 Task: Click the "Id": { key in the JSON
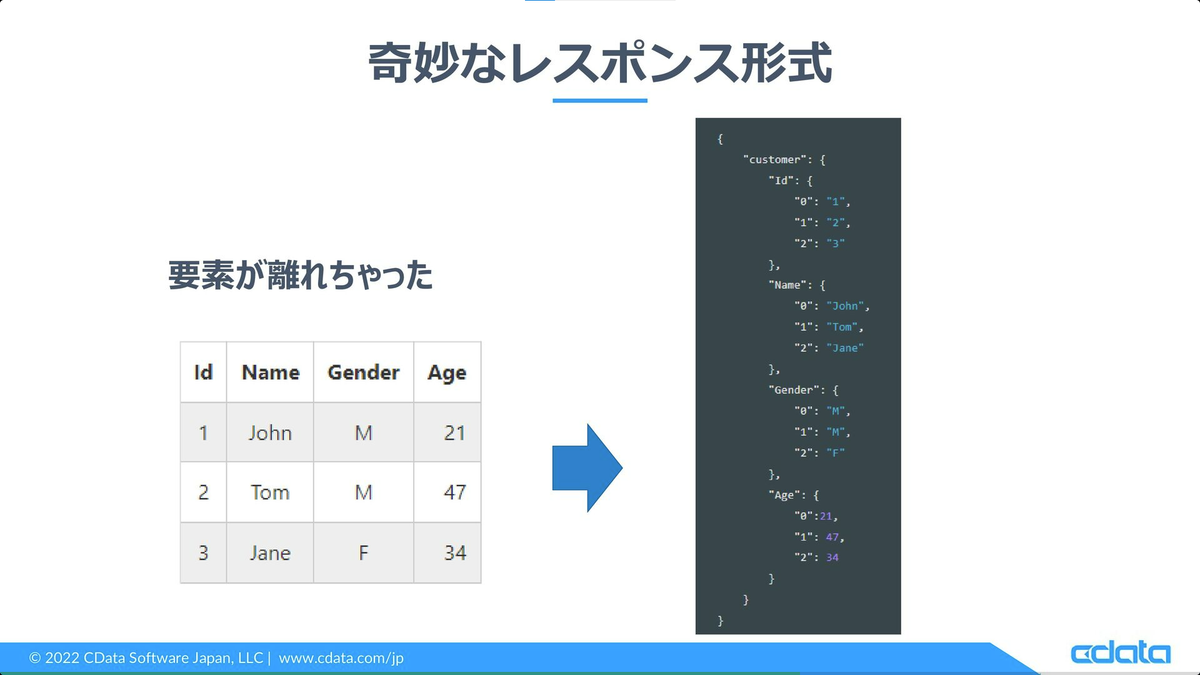click(792, 180)
